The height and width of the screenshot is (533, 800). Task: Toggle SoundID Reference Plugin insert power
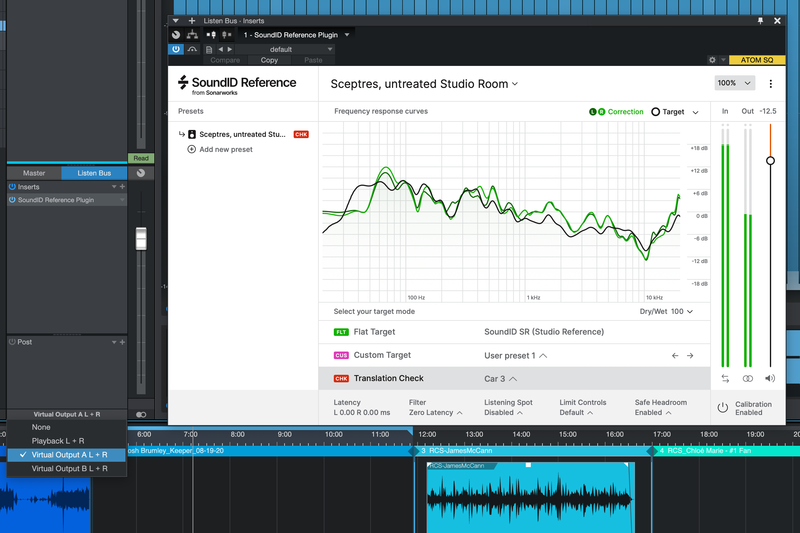point(13,200)
